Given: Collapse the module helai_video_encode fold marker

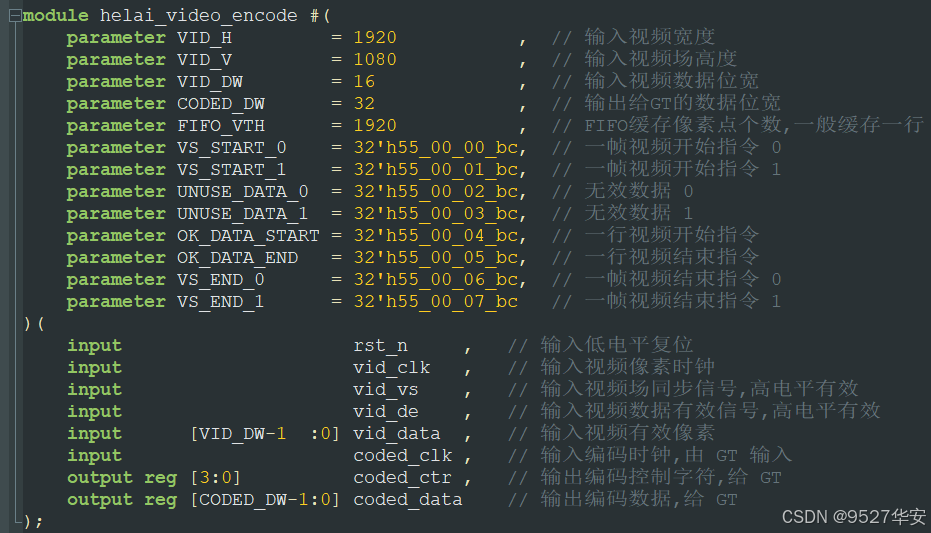Looking at the screenshot, I should [13, 15].
